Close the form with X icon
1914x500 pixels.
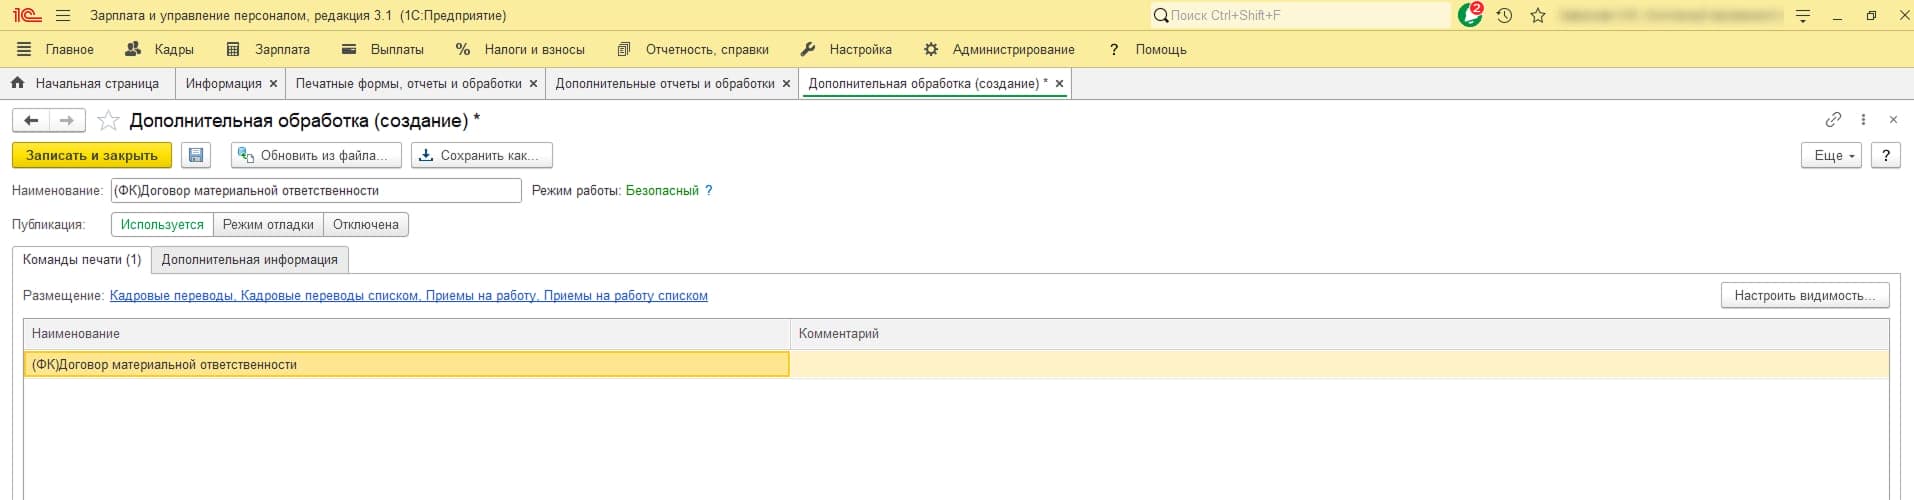1893,119
